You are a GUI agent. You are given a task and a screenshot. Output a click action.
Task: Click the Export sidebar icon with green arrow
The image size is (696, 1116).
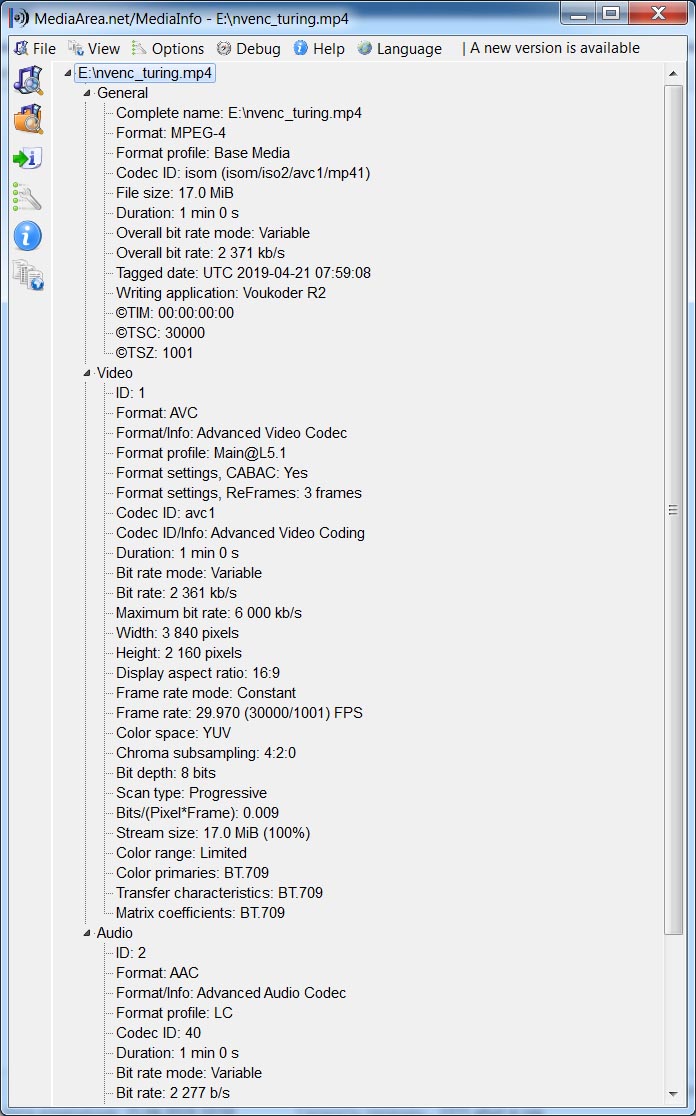[x=28, y=157]
